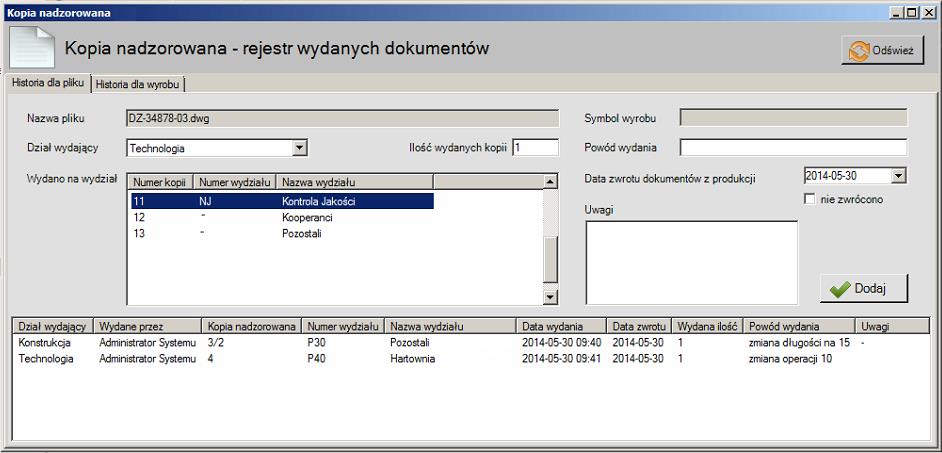
Task: Select the Konstrukcja history row
Action: tap(471, 342)
